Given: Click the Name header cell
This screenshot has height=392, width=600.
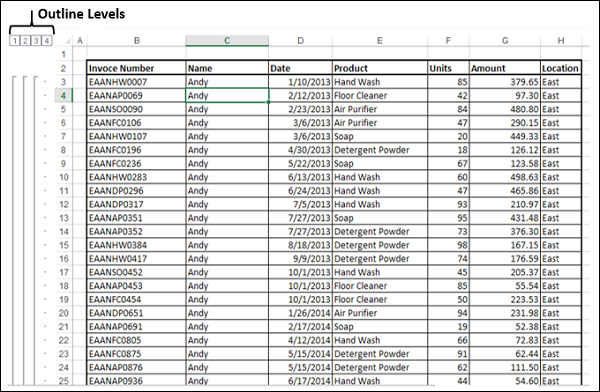Looking at the screenshot, I should click(x=227, y=68).
